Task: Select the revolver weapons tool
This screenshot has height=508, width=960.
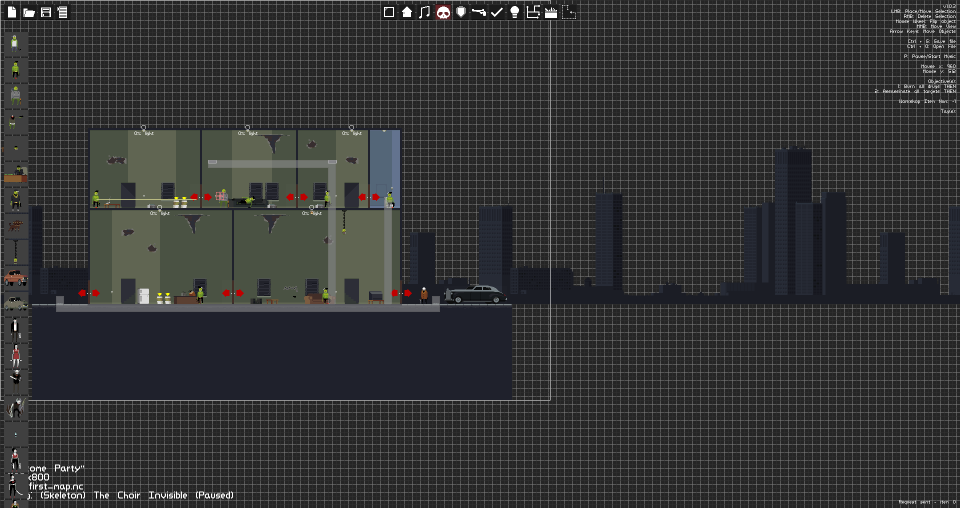Action: coord(479,12)
